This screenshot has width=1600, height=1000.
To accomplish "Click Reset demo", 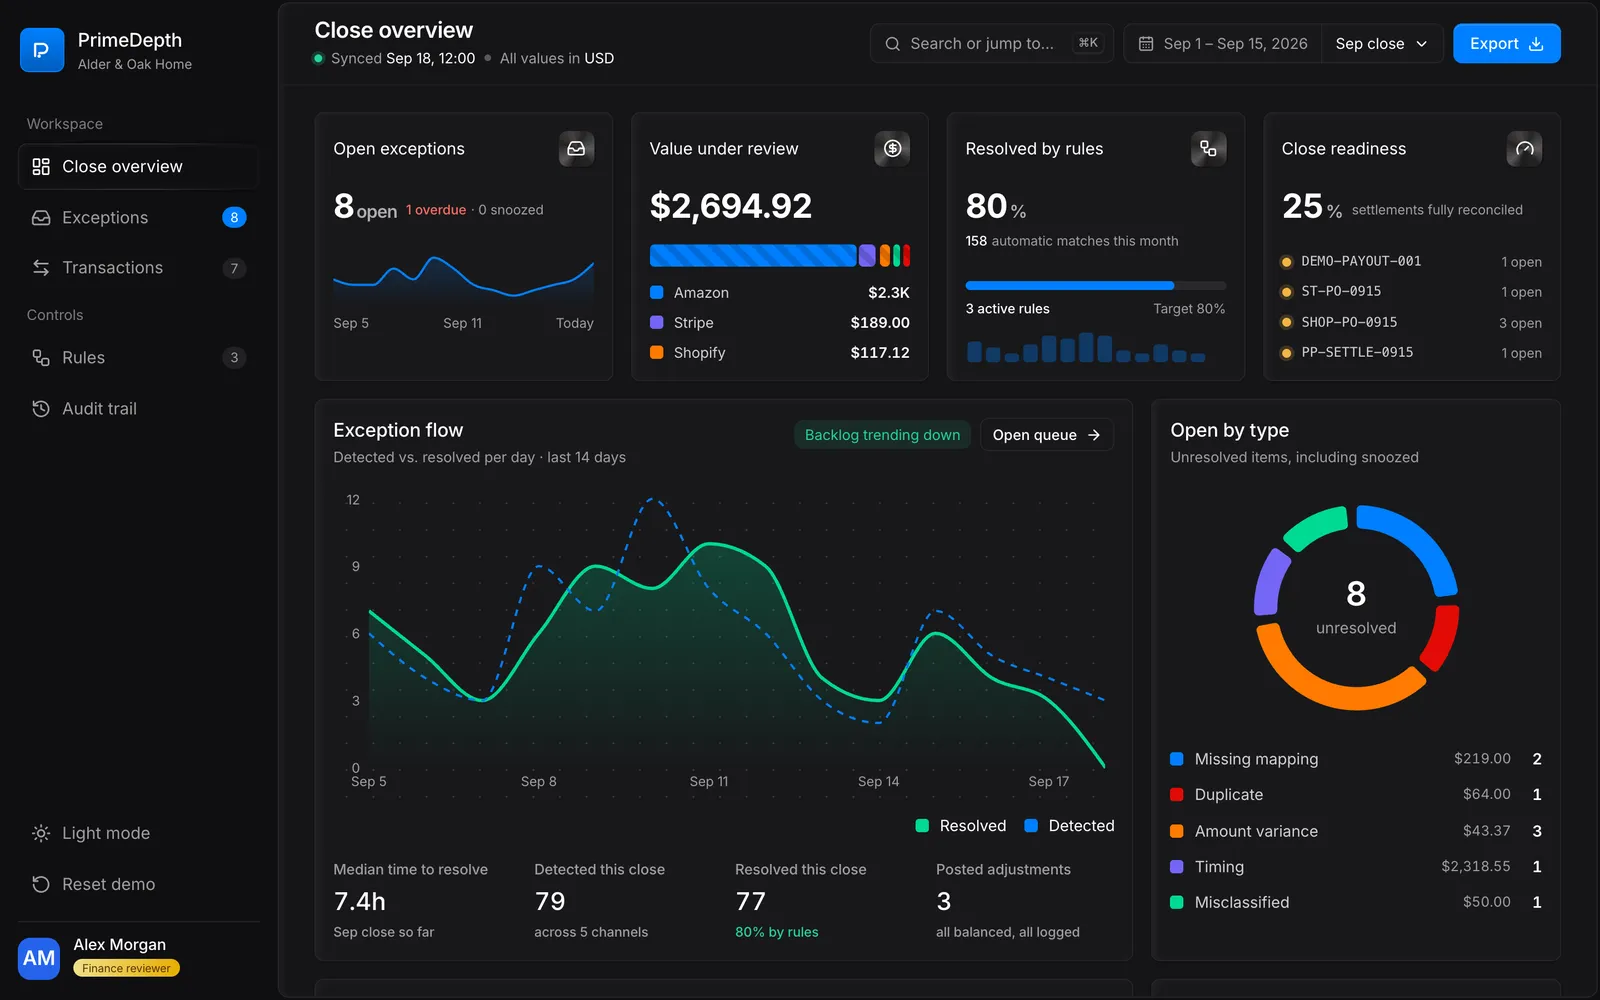I will [x=138, y=884].
